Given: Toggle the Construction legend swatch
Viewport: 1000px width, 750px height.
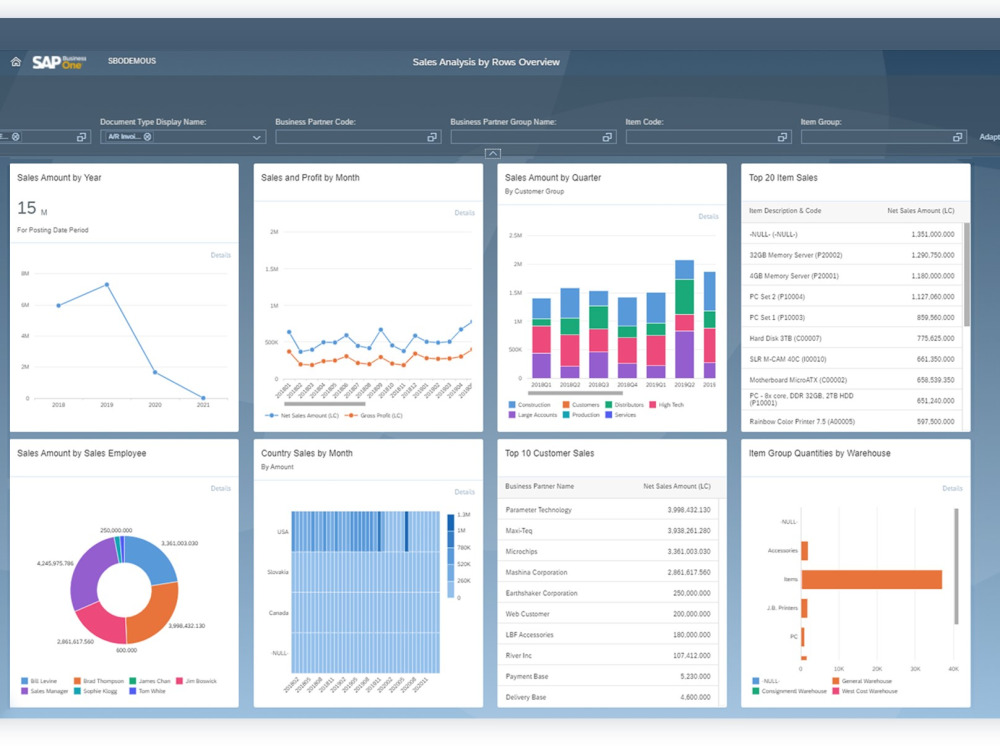Looking at the screenshot, I should point(512,405).
